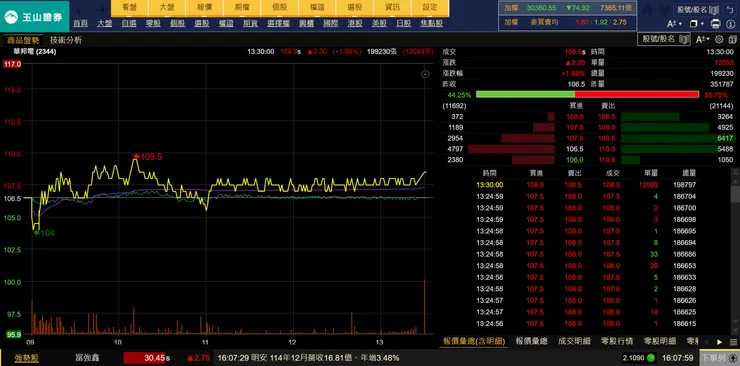Switch to the 成交明細 tab

574,341
